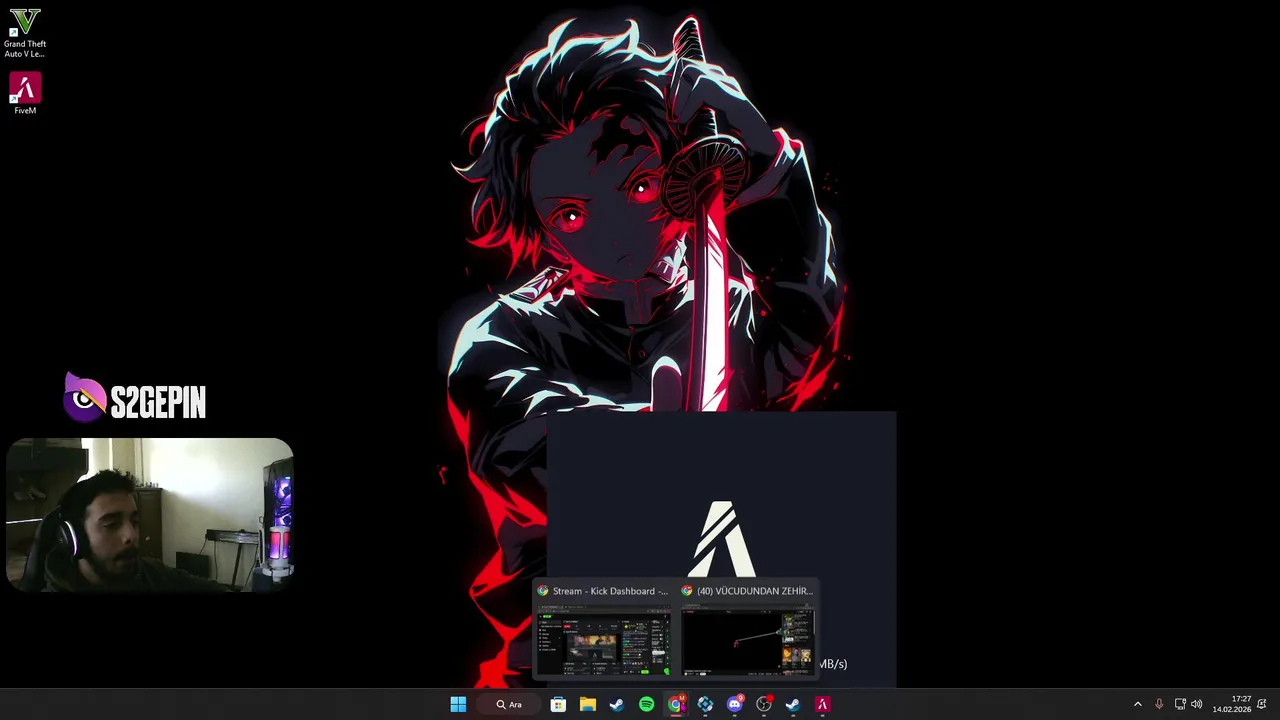Open OBS Studio from the taskbar
This screenshot has height=720, width=1280.
(x=764, y=704)
